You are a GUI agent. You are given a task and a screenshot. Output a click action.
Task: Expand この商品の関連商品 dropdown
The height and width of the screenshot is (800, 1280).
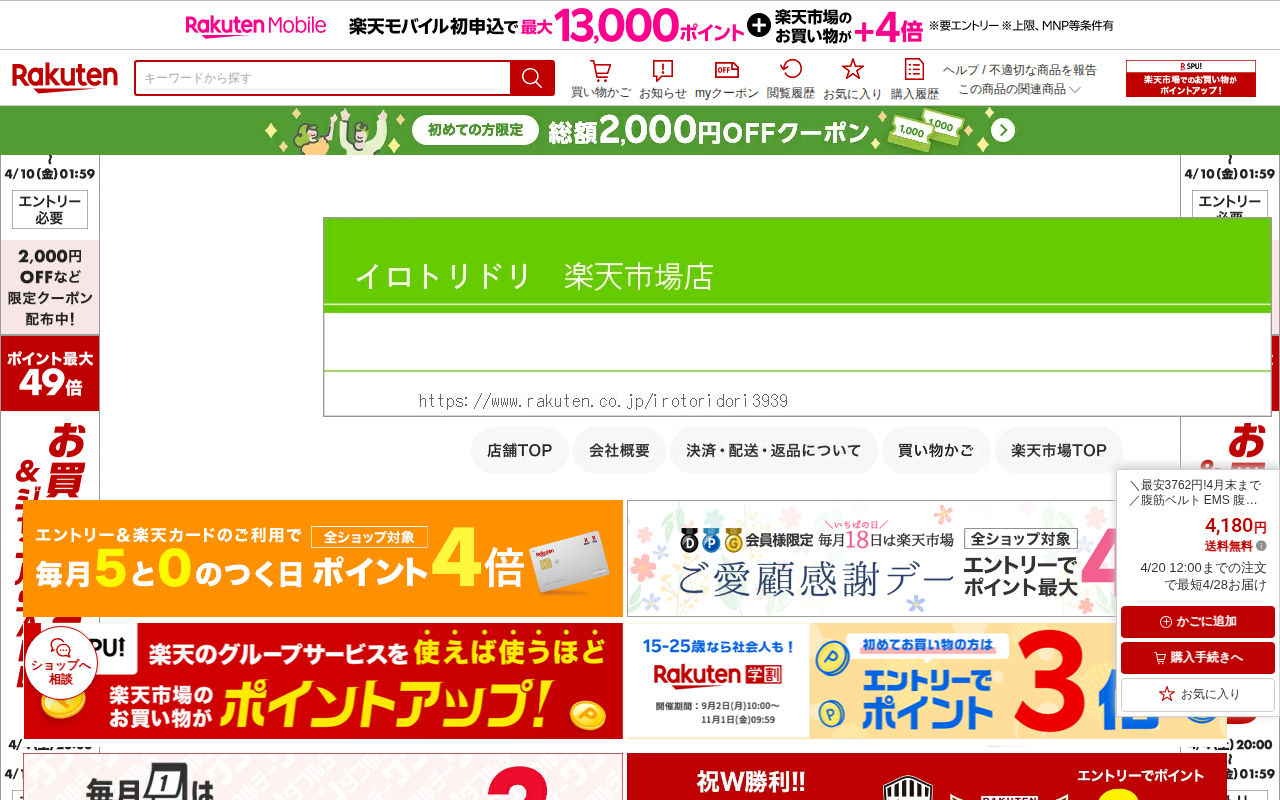click(x=1019, y=89)
